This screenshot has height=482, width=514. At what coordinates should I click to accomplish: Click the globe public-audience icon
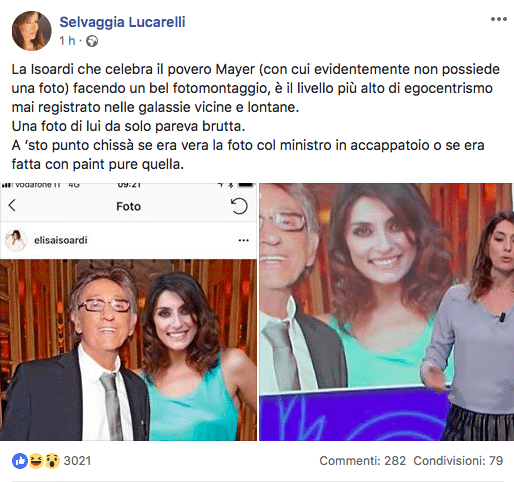tap(92, 41)
